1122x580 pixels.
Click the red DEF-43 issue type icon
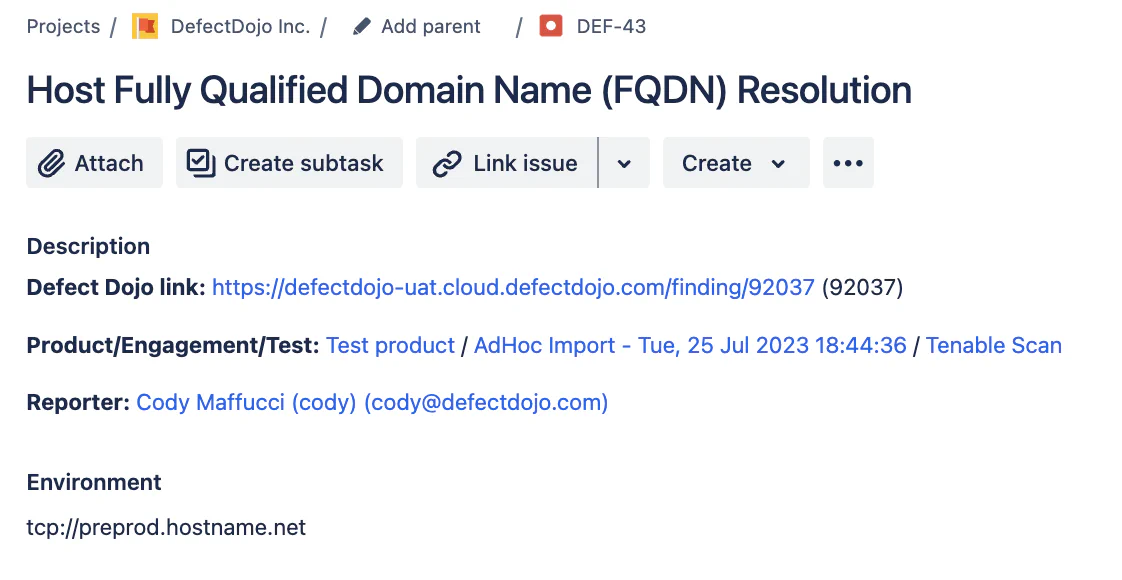pyautogui.click(x=551, y=27)
